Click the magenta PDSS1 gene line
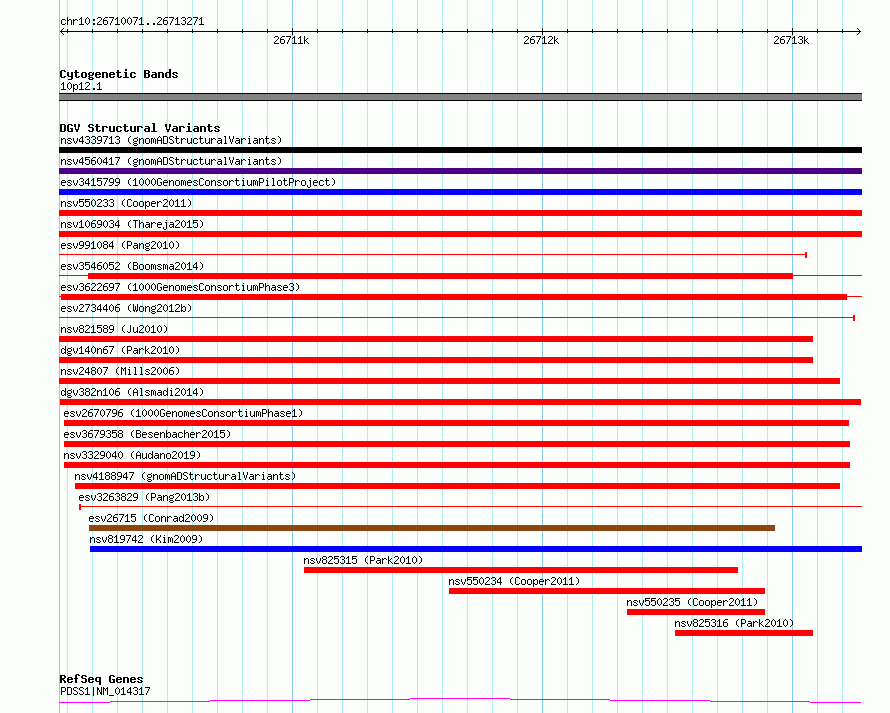This screenshot has width=890, height=713. coord(460,701)
